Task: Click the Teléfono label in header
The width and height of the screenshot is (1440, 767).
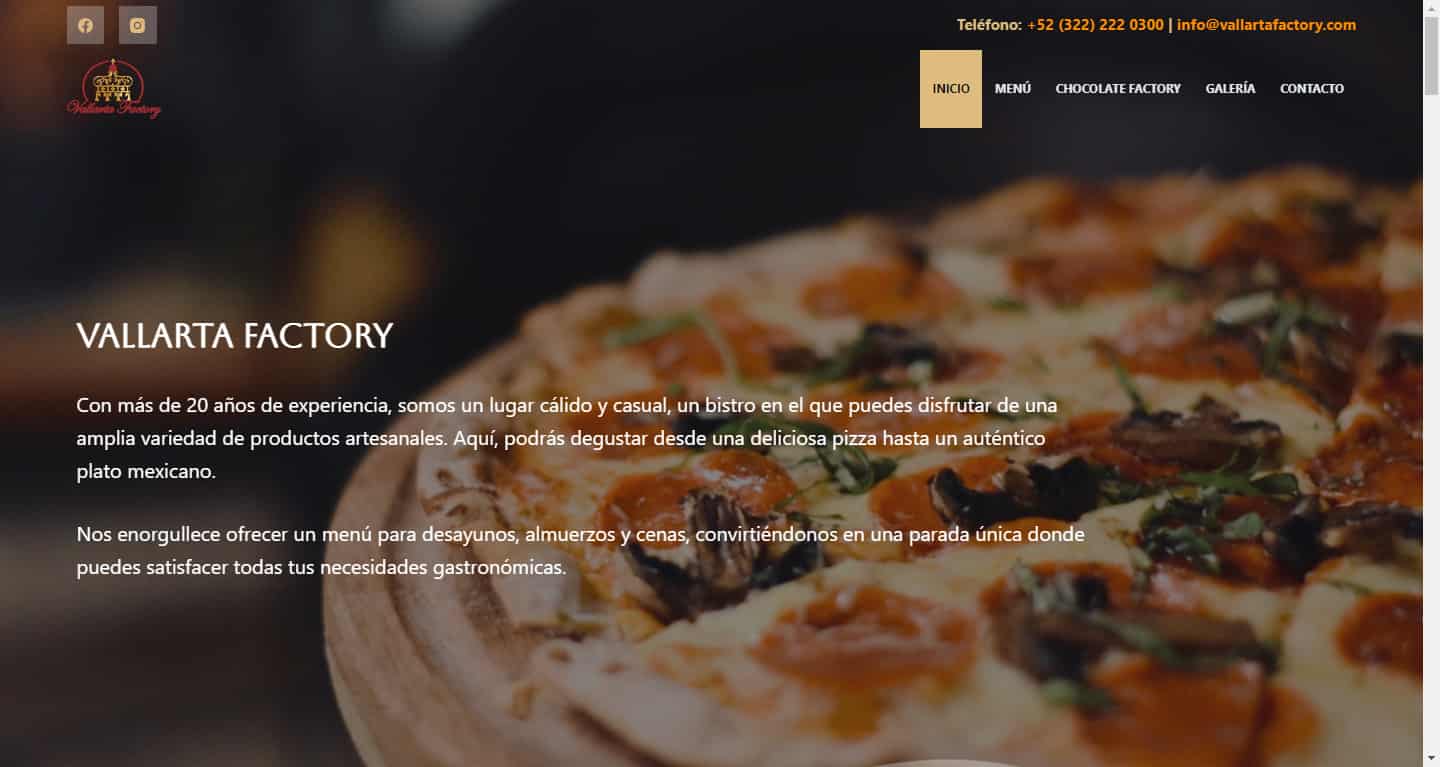Action: 989,25
